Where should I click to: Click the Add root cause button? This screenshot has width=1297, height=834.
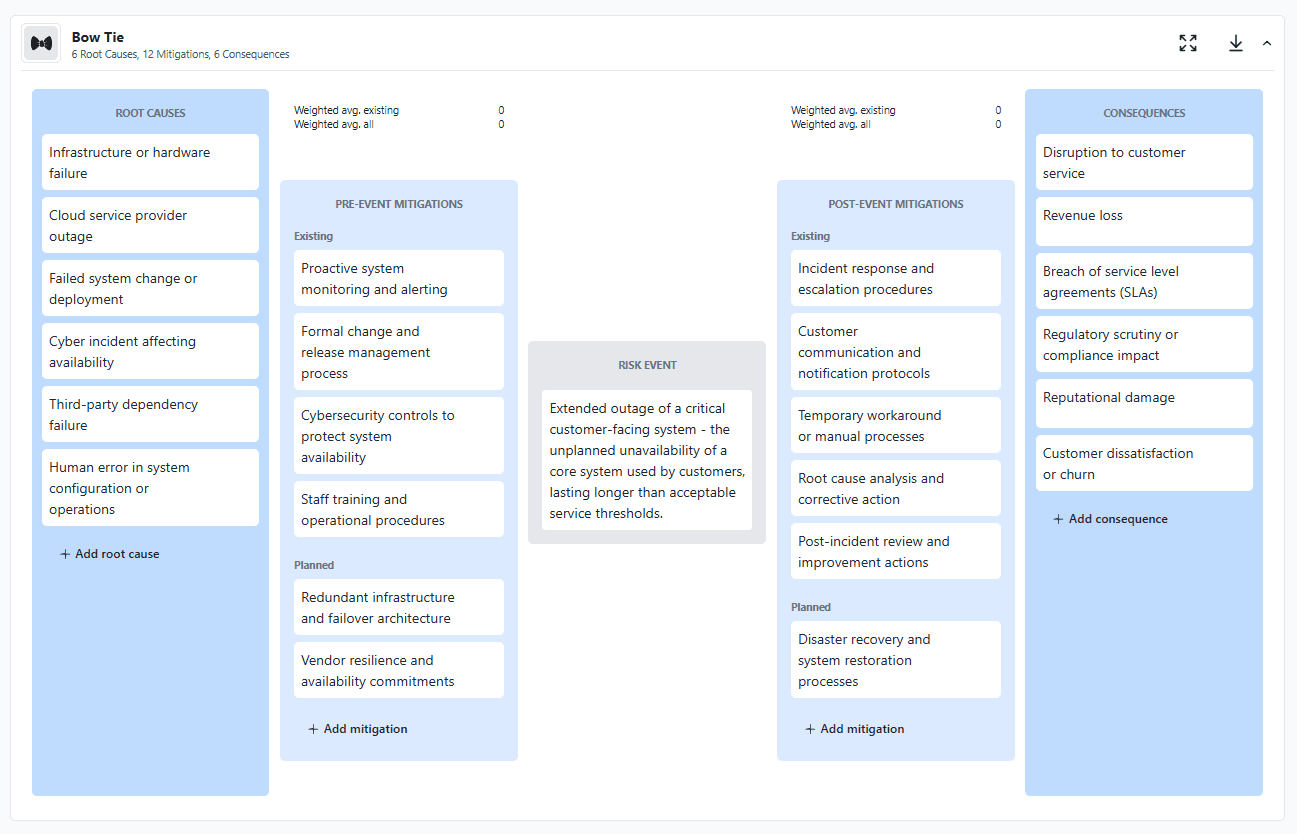[110, 553]
